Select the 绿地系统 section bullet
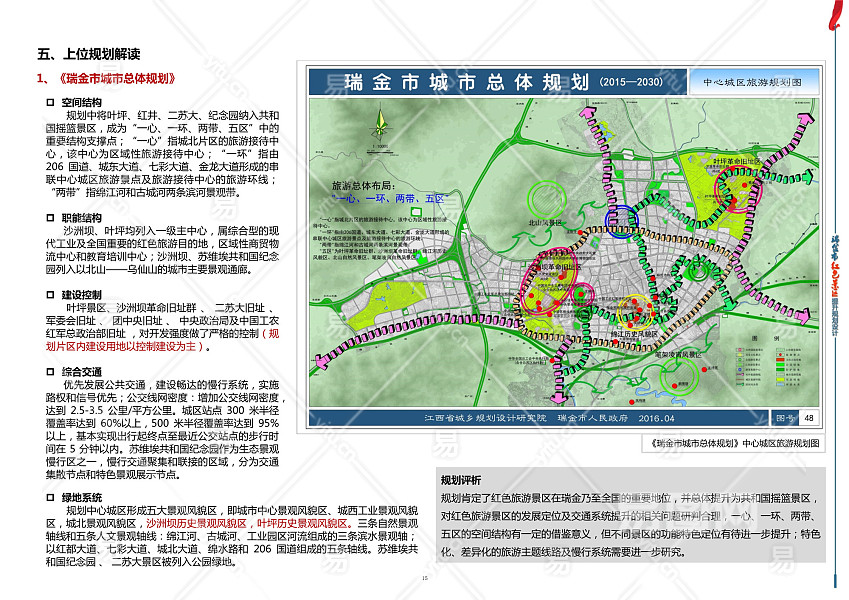 (51, 497)
